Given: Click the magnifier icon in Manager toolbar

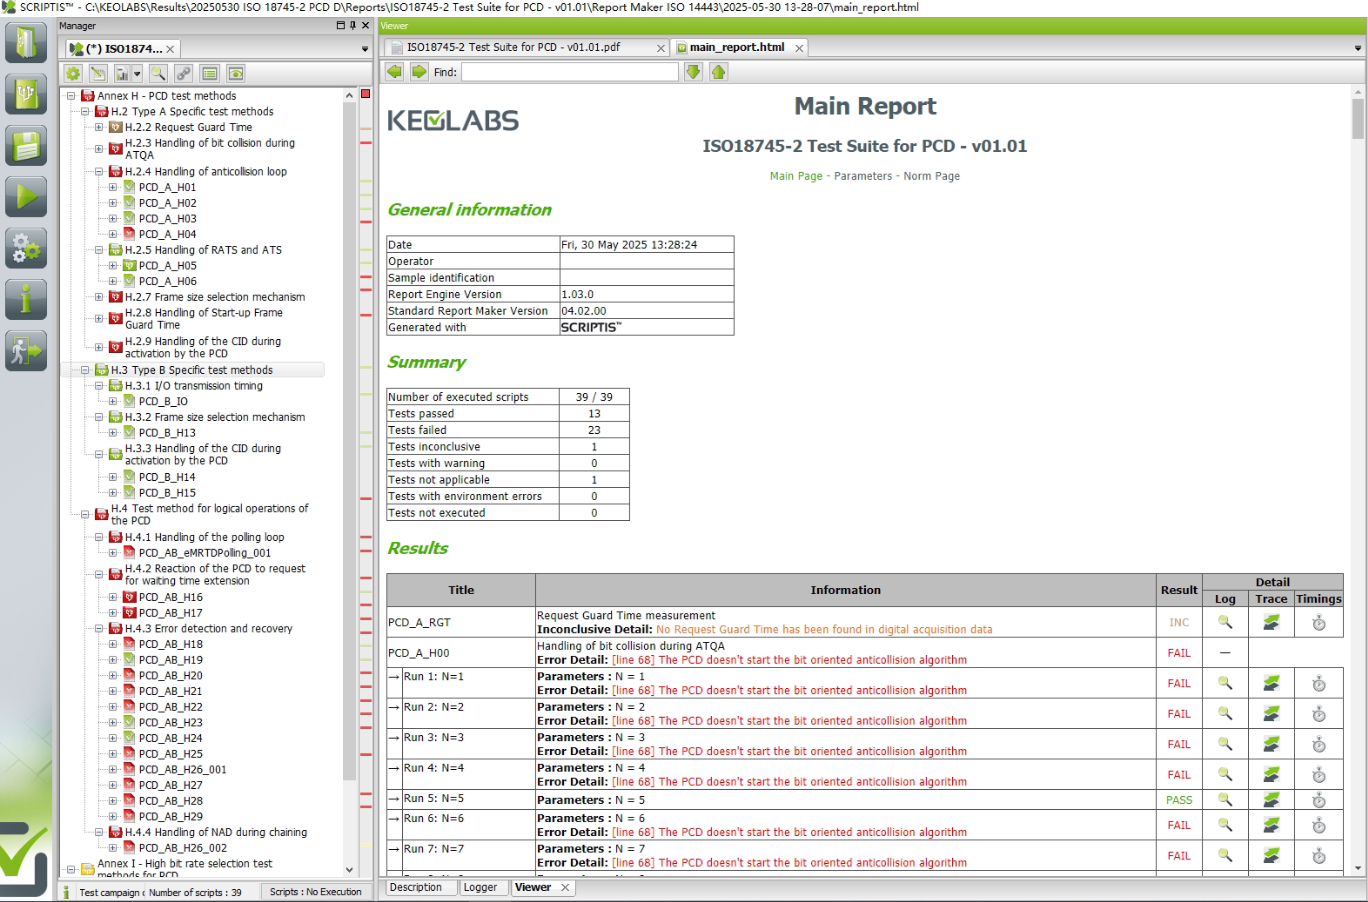Looking at the screenshot, I should 158,73.
